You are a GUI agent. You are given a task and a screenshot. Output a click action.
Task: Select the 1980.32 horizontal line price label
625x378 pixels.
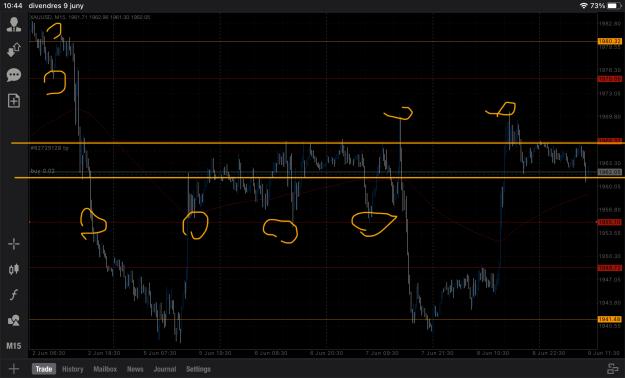click(x=609, y=41)
